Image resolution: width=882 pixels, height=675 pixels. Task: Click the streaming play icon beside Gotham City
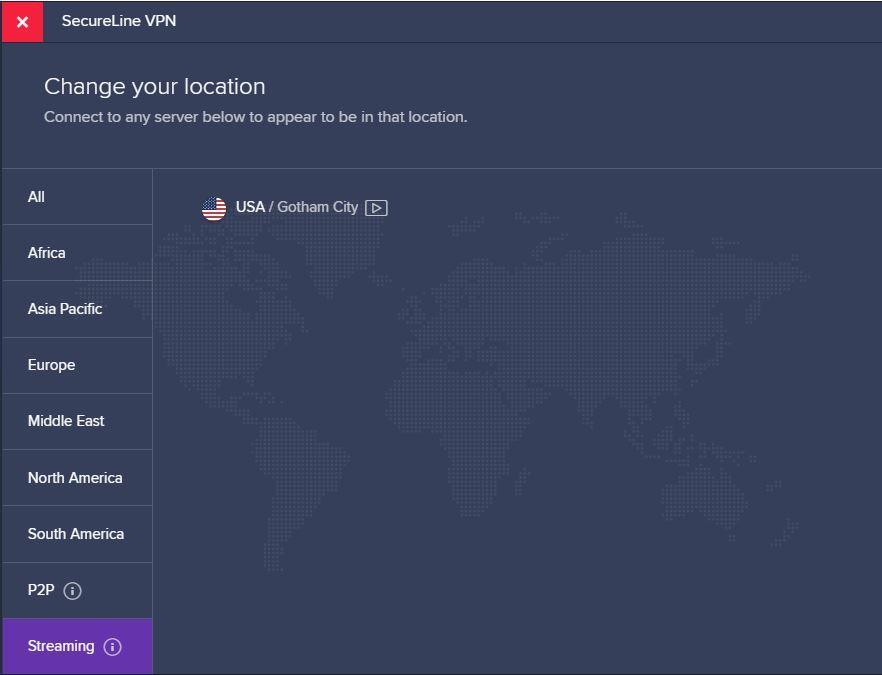click(376, 208)
